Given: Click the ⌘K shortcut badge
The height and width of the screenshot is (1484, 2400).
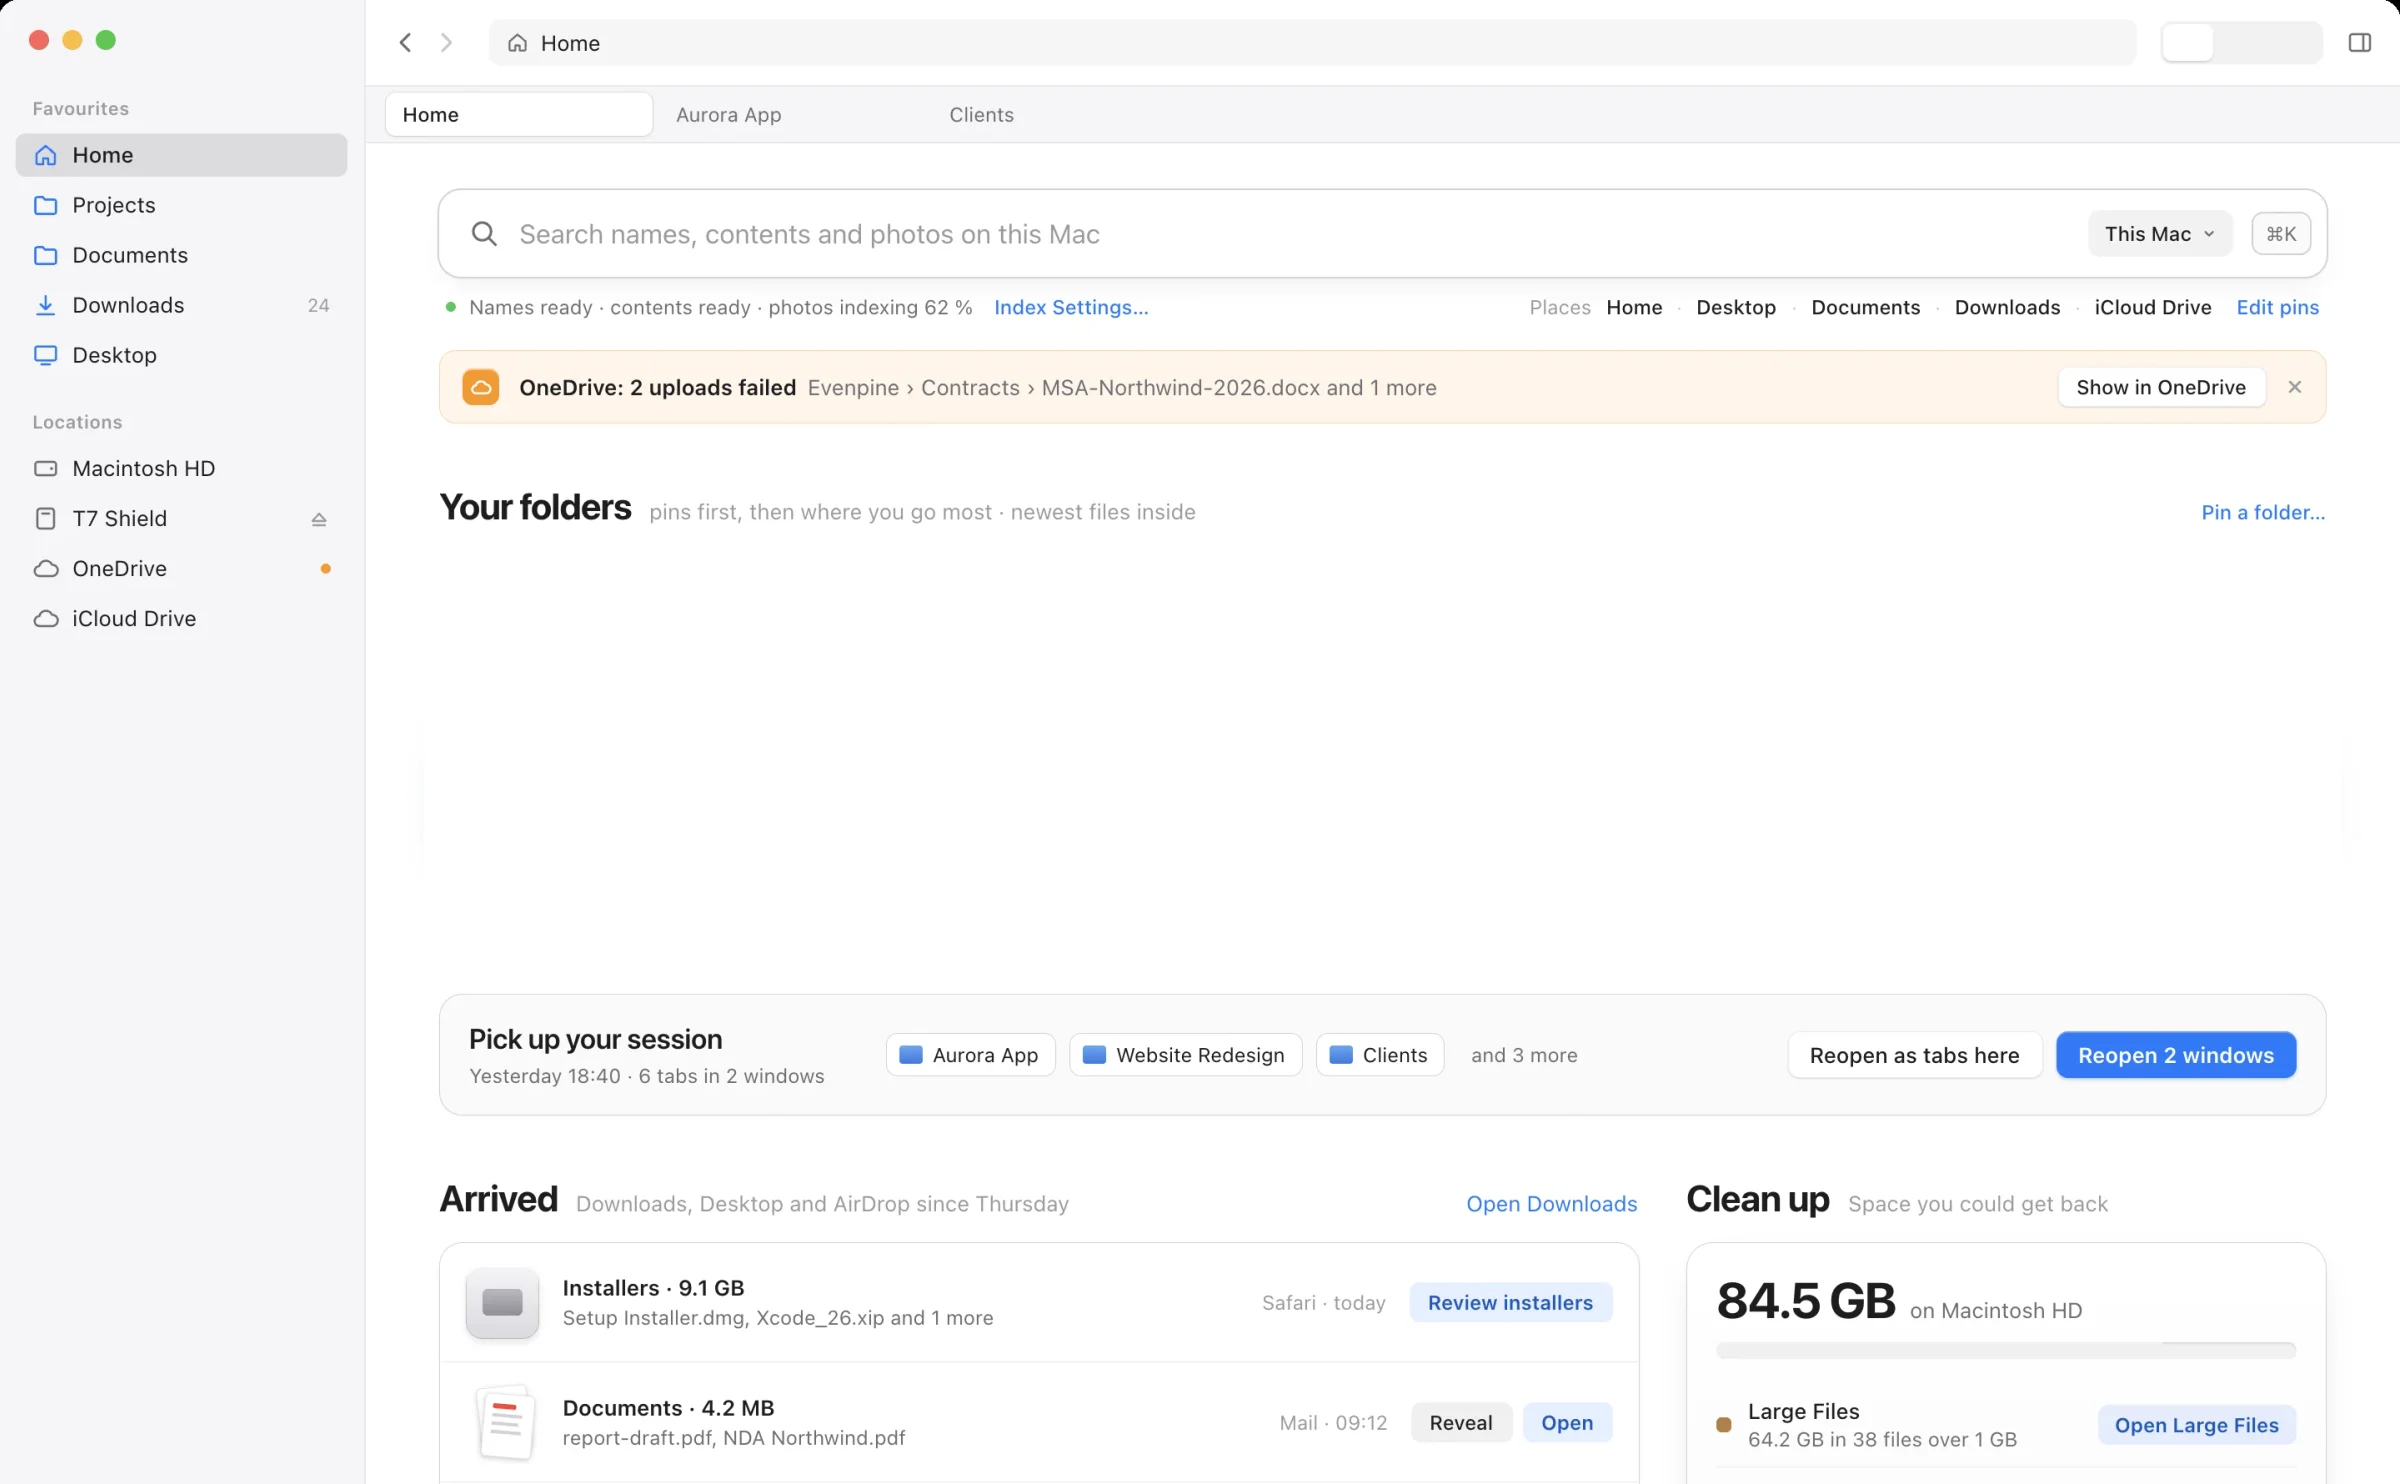Looking at the screenshot, I should [2281, 234].
